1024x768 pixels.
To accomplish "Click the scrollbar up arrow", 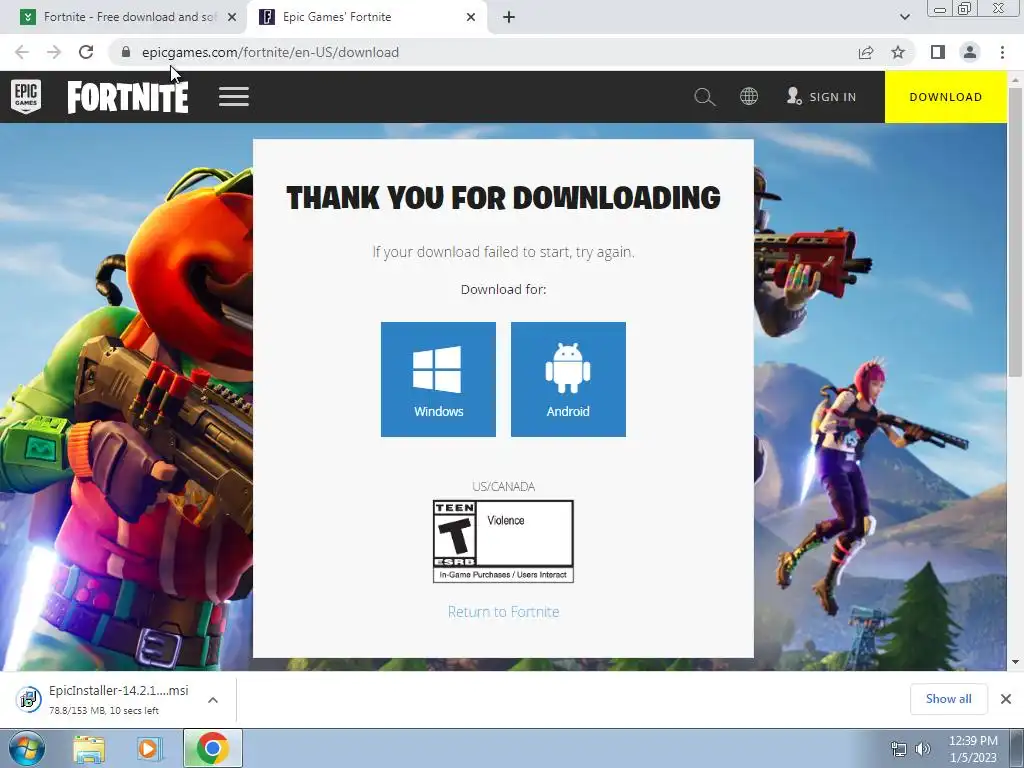I will (1015, 80).
